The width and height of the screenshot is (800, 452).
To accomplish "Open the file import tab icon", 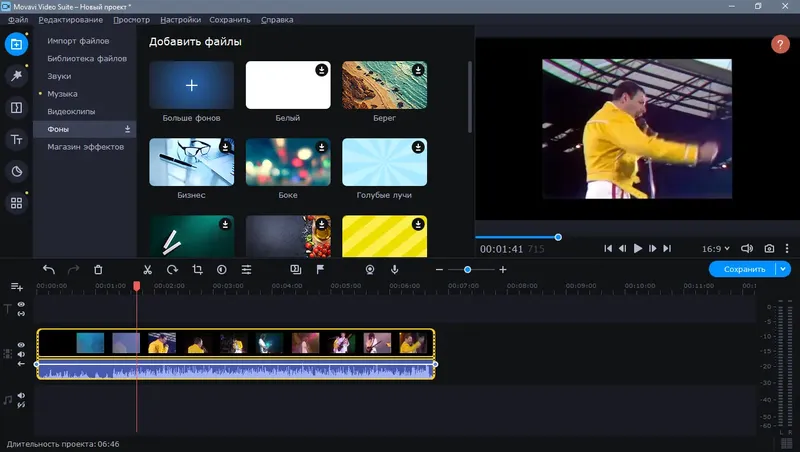I will (16, 44).
